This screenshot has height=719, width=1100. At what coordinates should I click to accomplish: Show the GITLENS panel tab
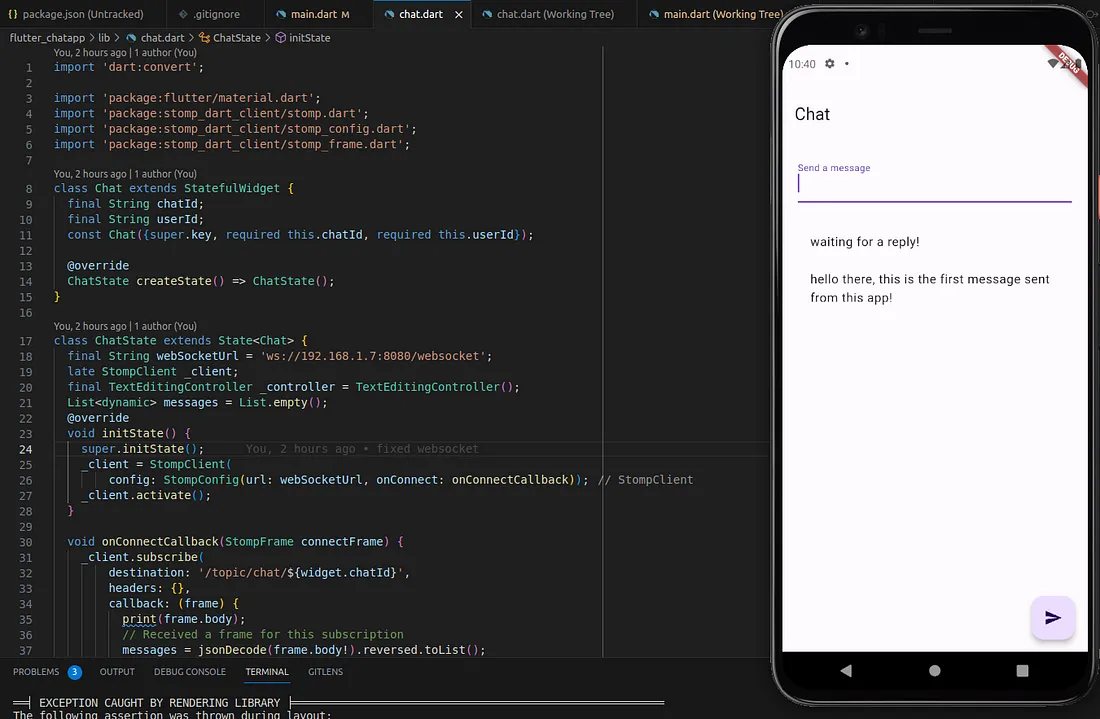pyautogui.click(x=325, y=672)
